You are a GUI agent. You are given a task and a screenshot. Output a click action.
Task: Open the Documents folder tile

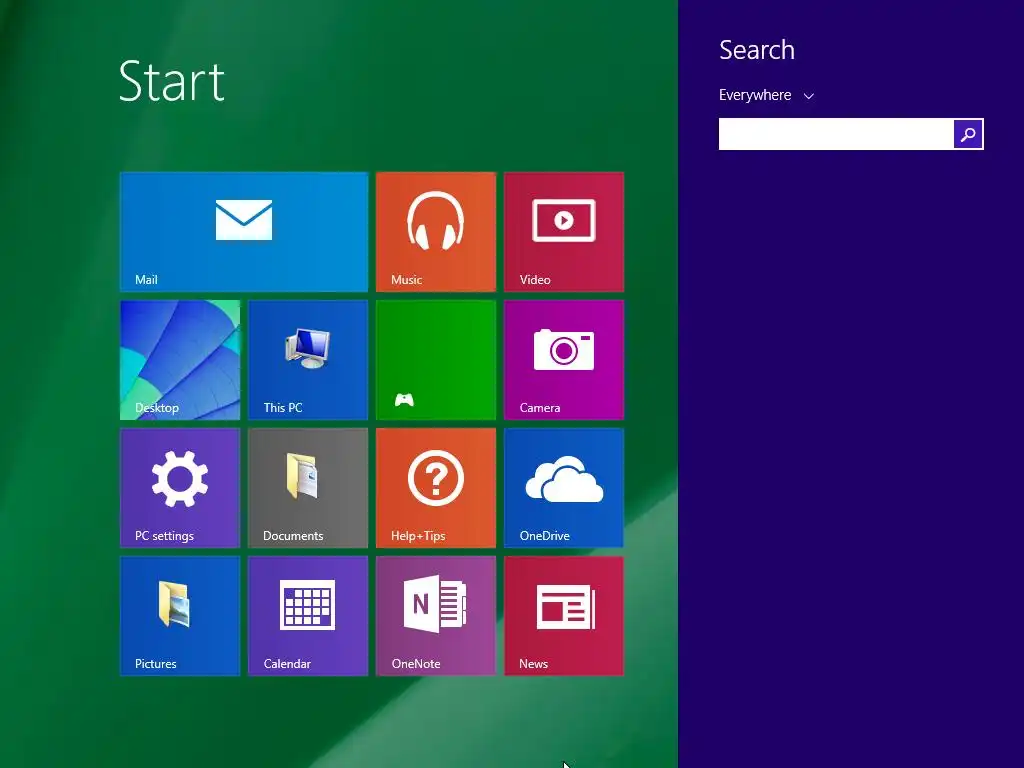coord(308,488)
